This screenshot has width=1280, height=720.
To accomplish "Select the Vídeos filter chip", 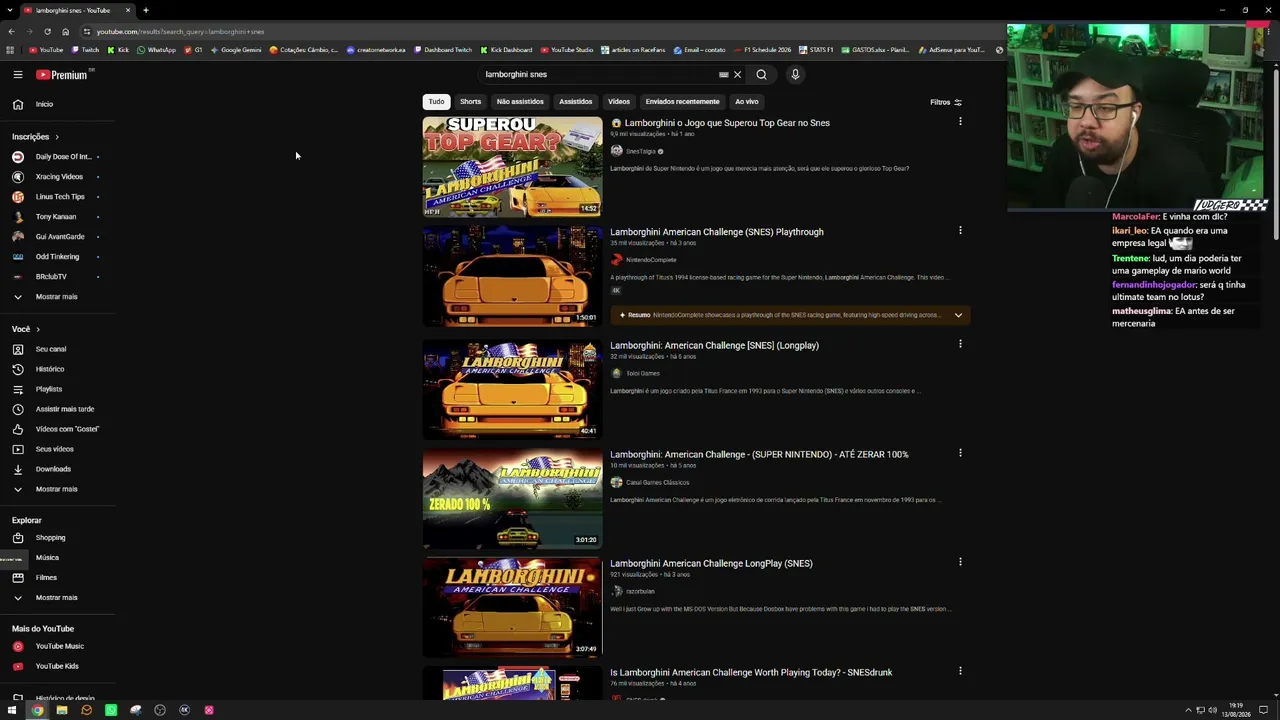I will [619, 101].
